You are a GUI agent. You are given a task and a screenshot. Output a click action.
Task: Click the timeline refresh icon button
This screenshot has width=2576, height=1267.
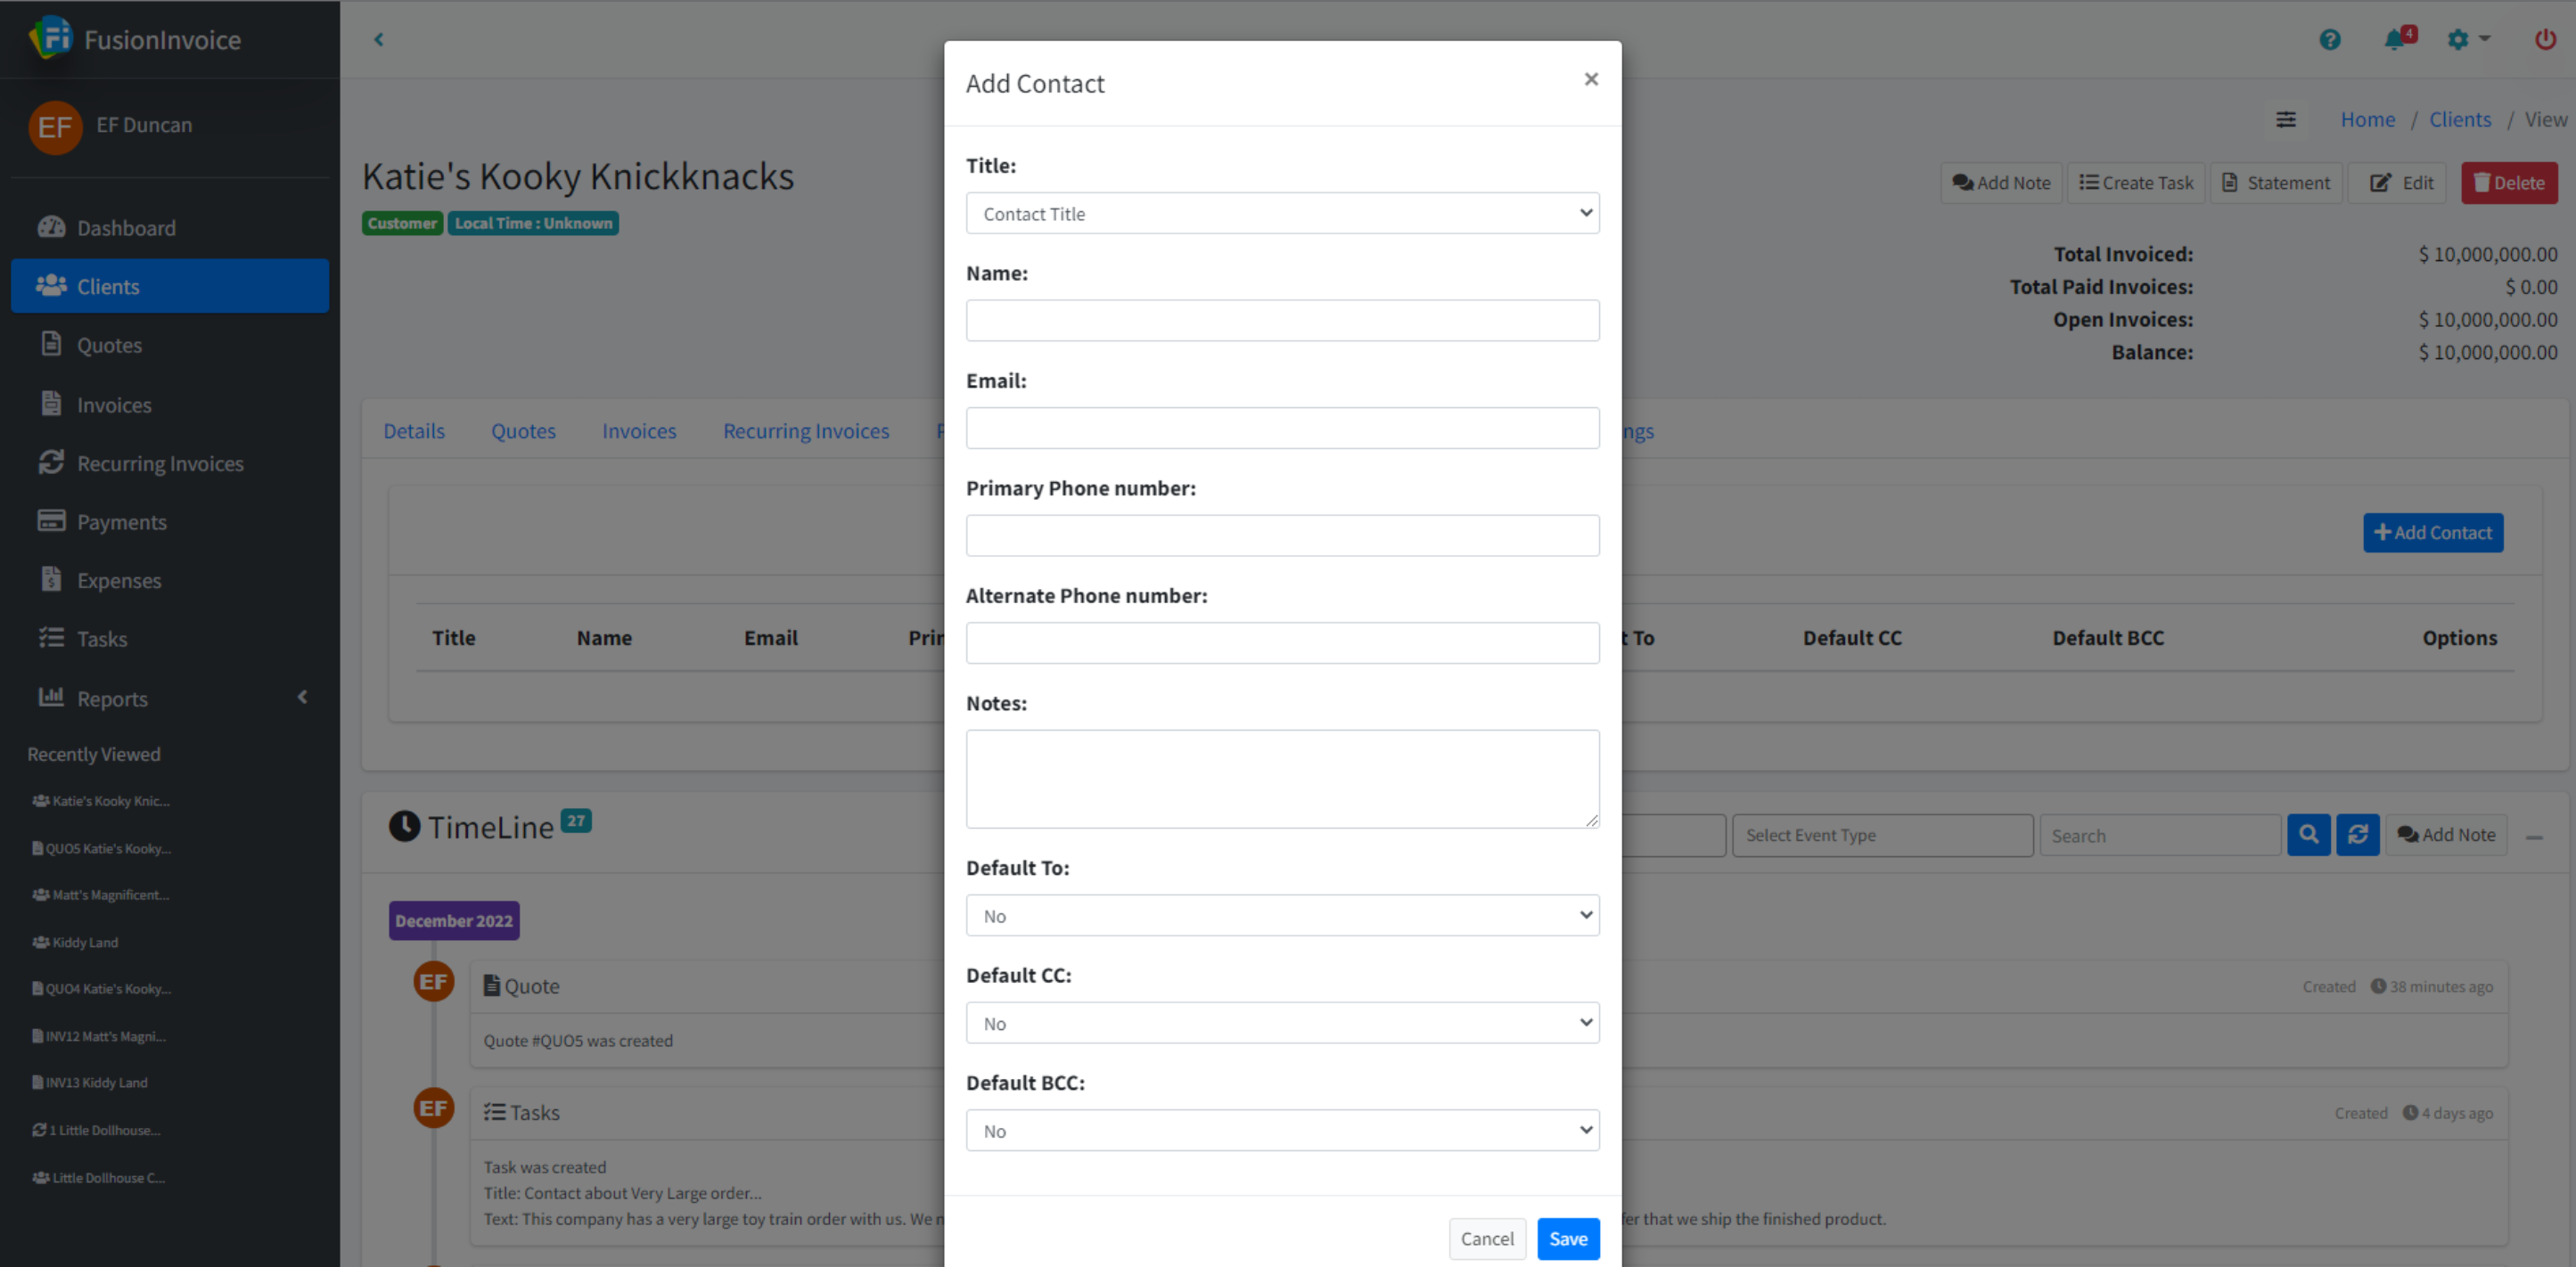[2357, 834]
